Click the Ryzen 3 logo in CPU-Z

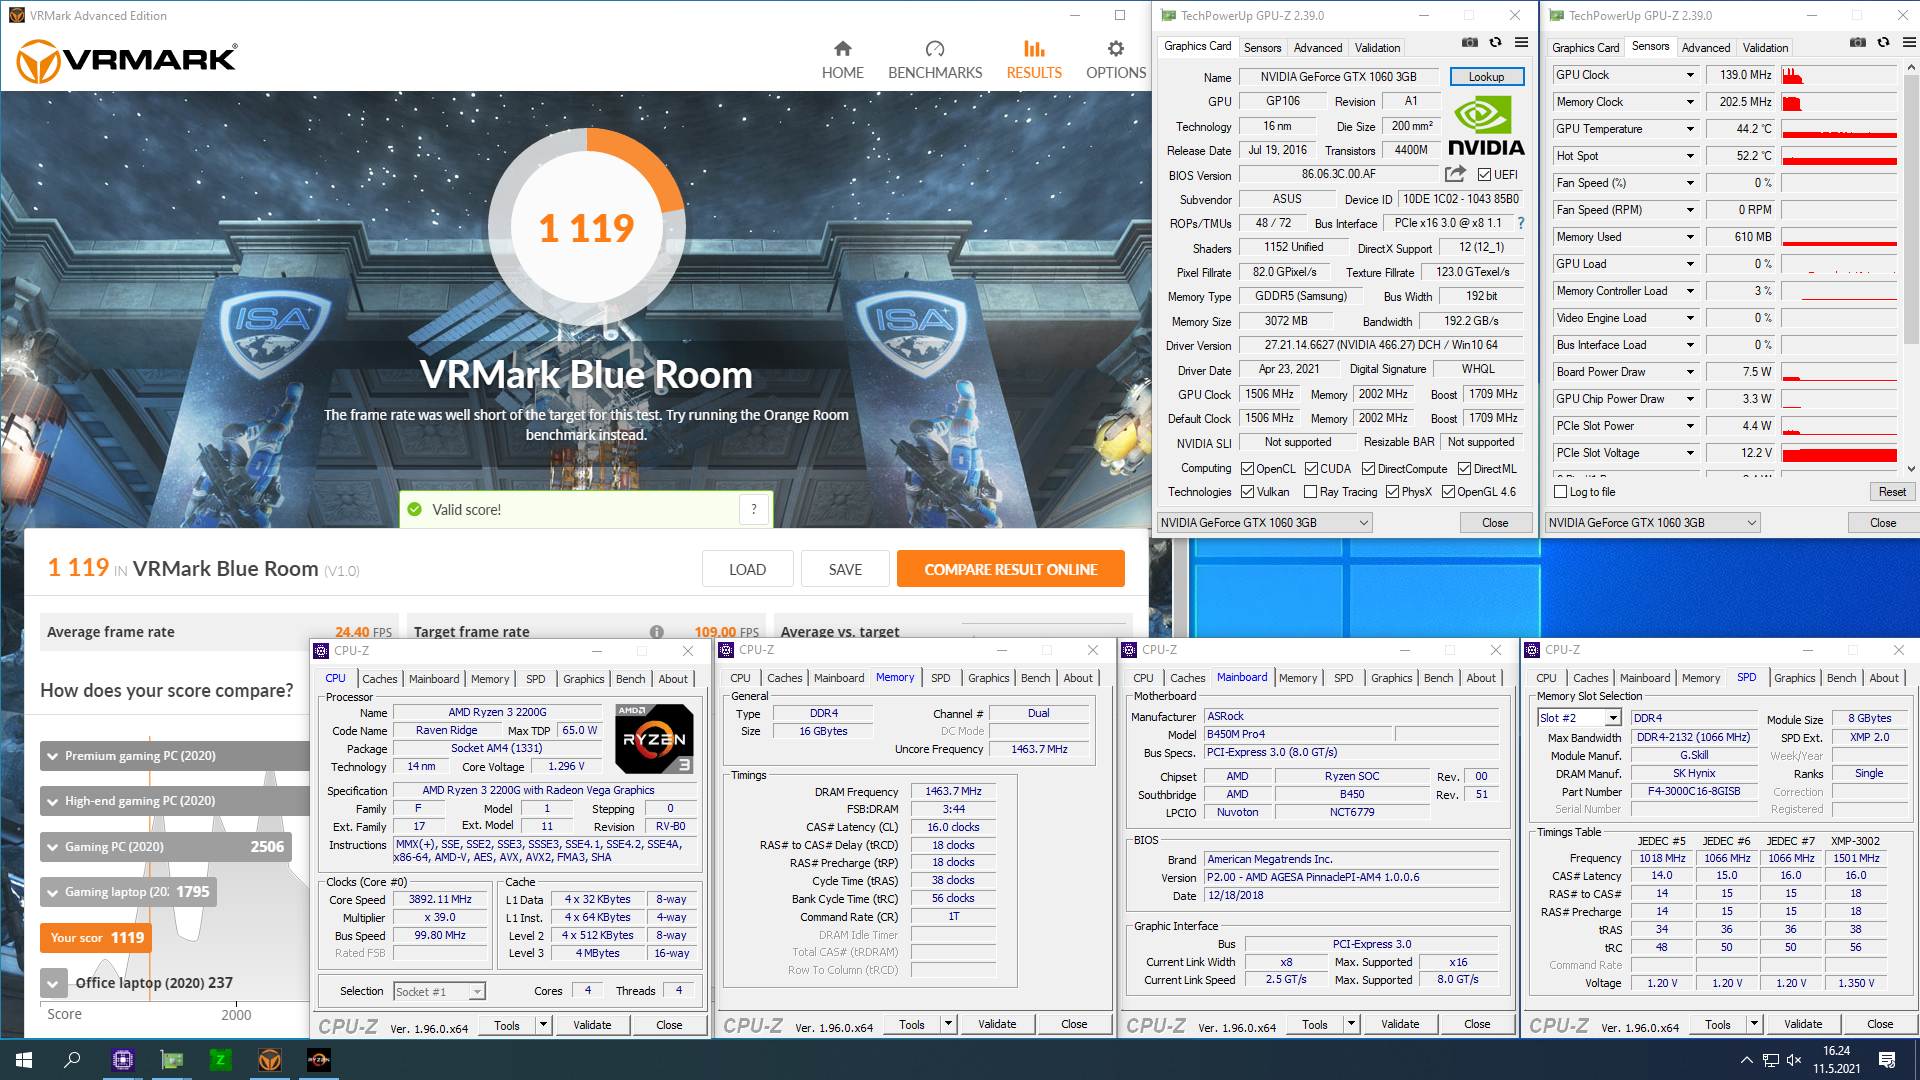[x=654, y=739]
